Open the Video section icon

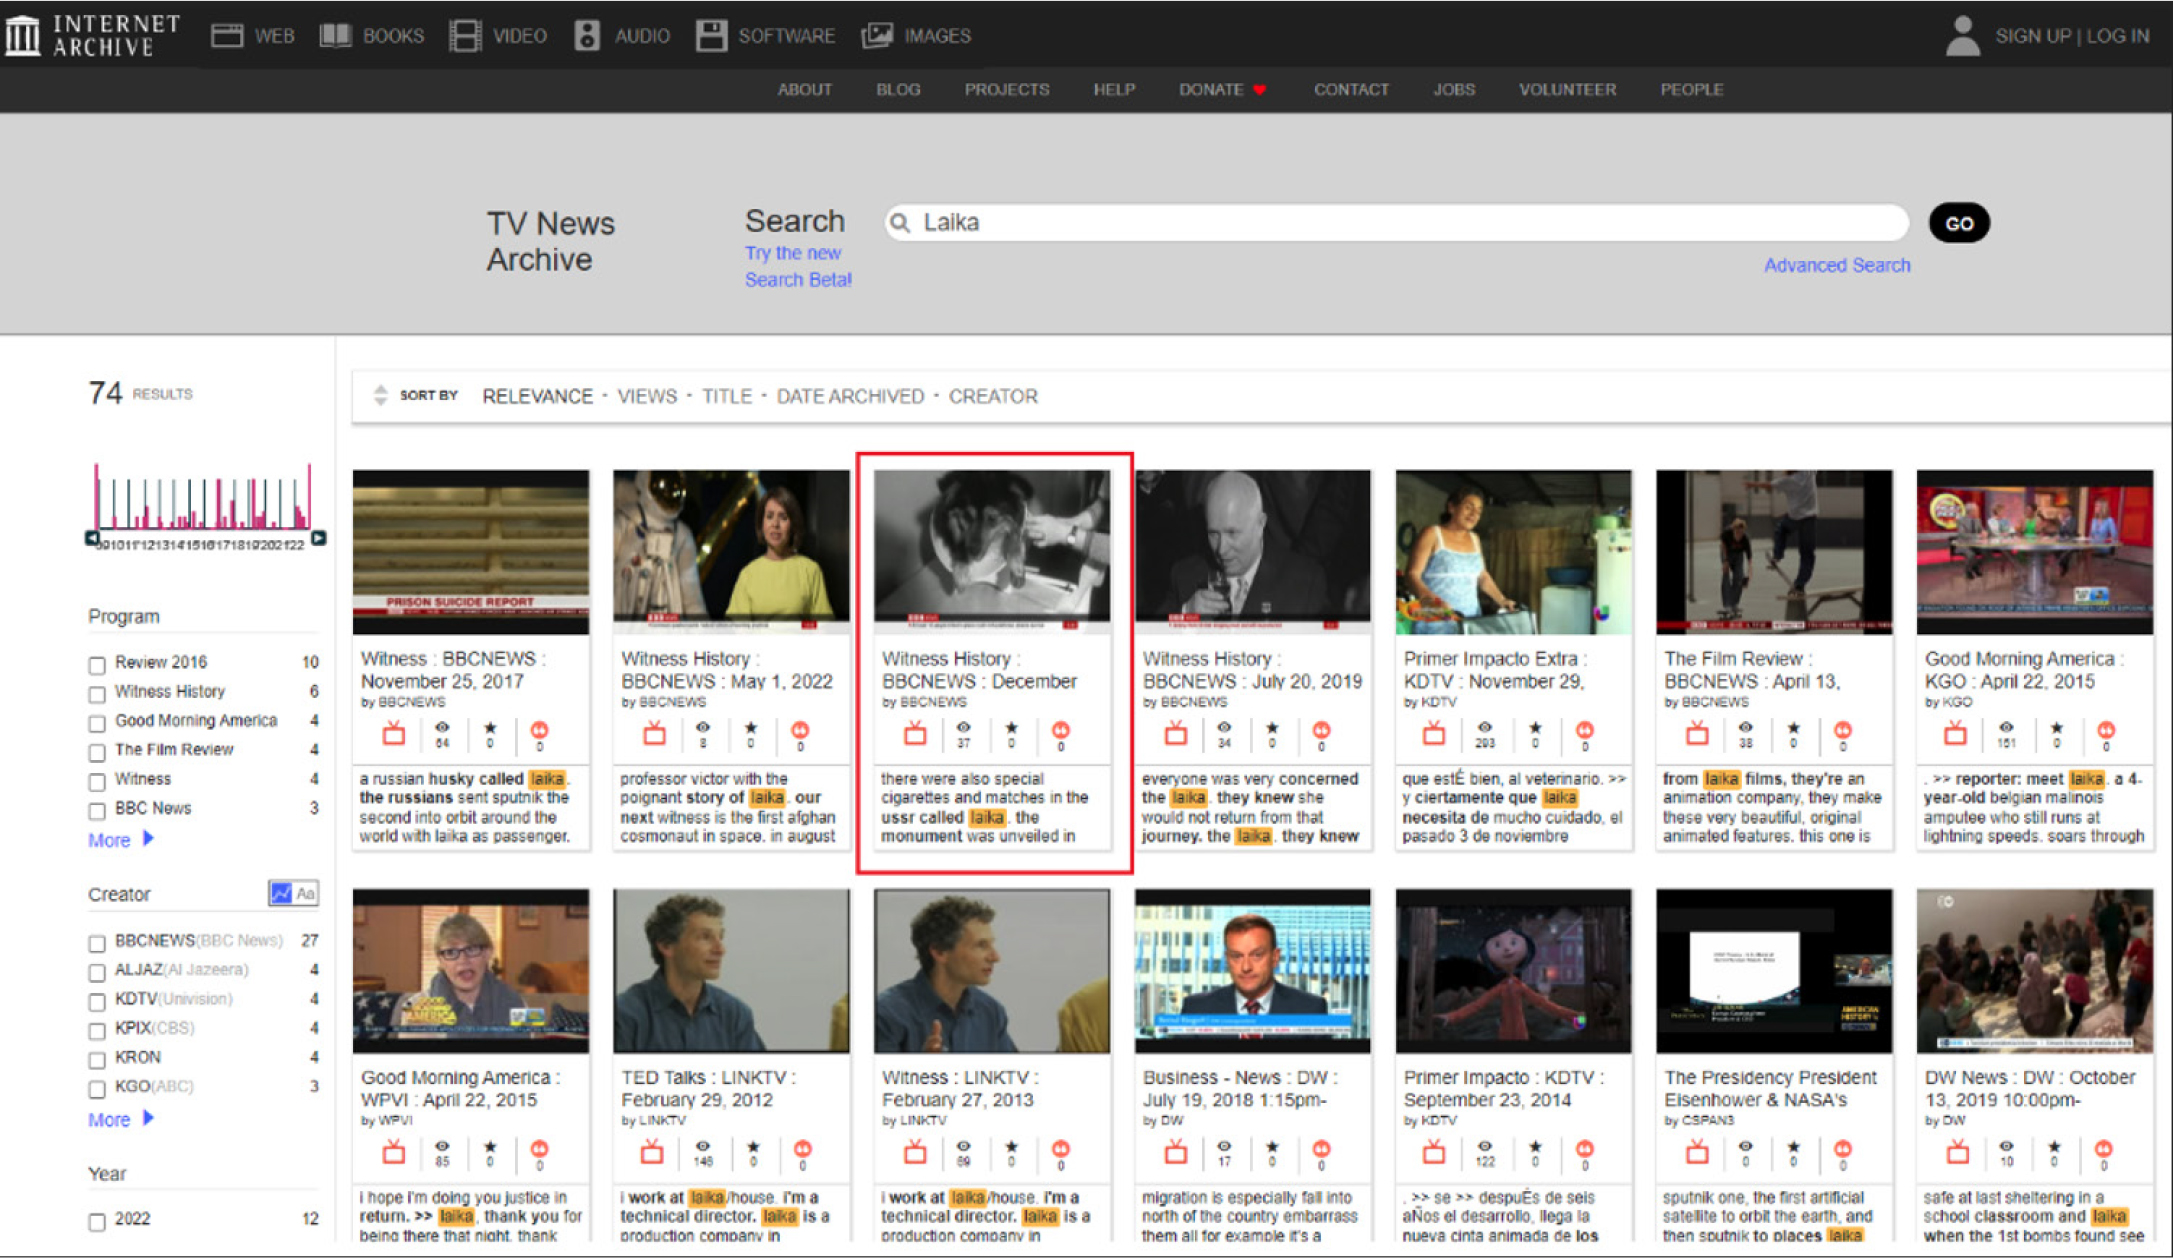[x=465, y=36]
